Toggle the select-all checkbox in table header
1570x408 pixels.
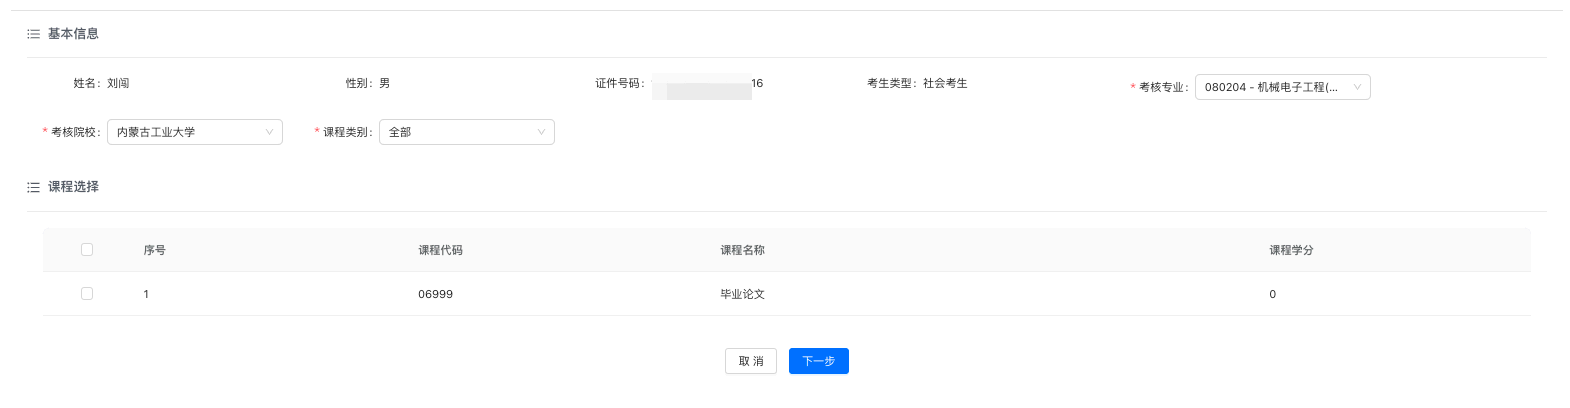[x=87, y=250]
